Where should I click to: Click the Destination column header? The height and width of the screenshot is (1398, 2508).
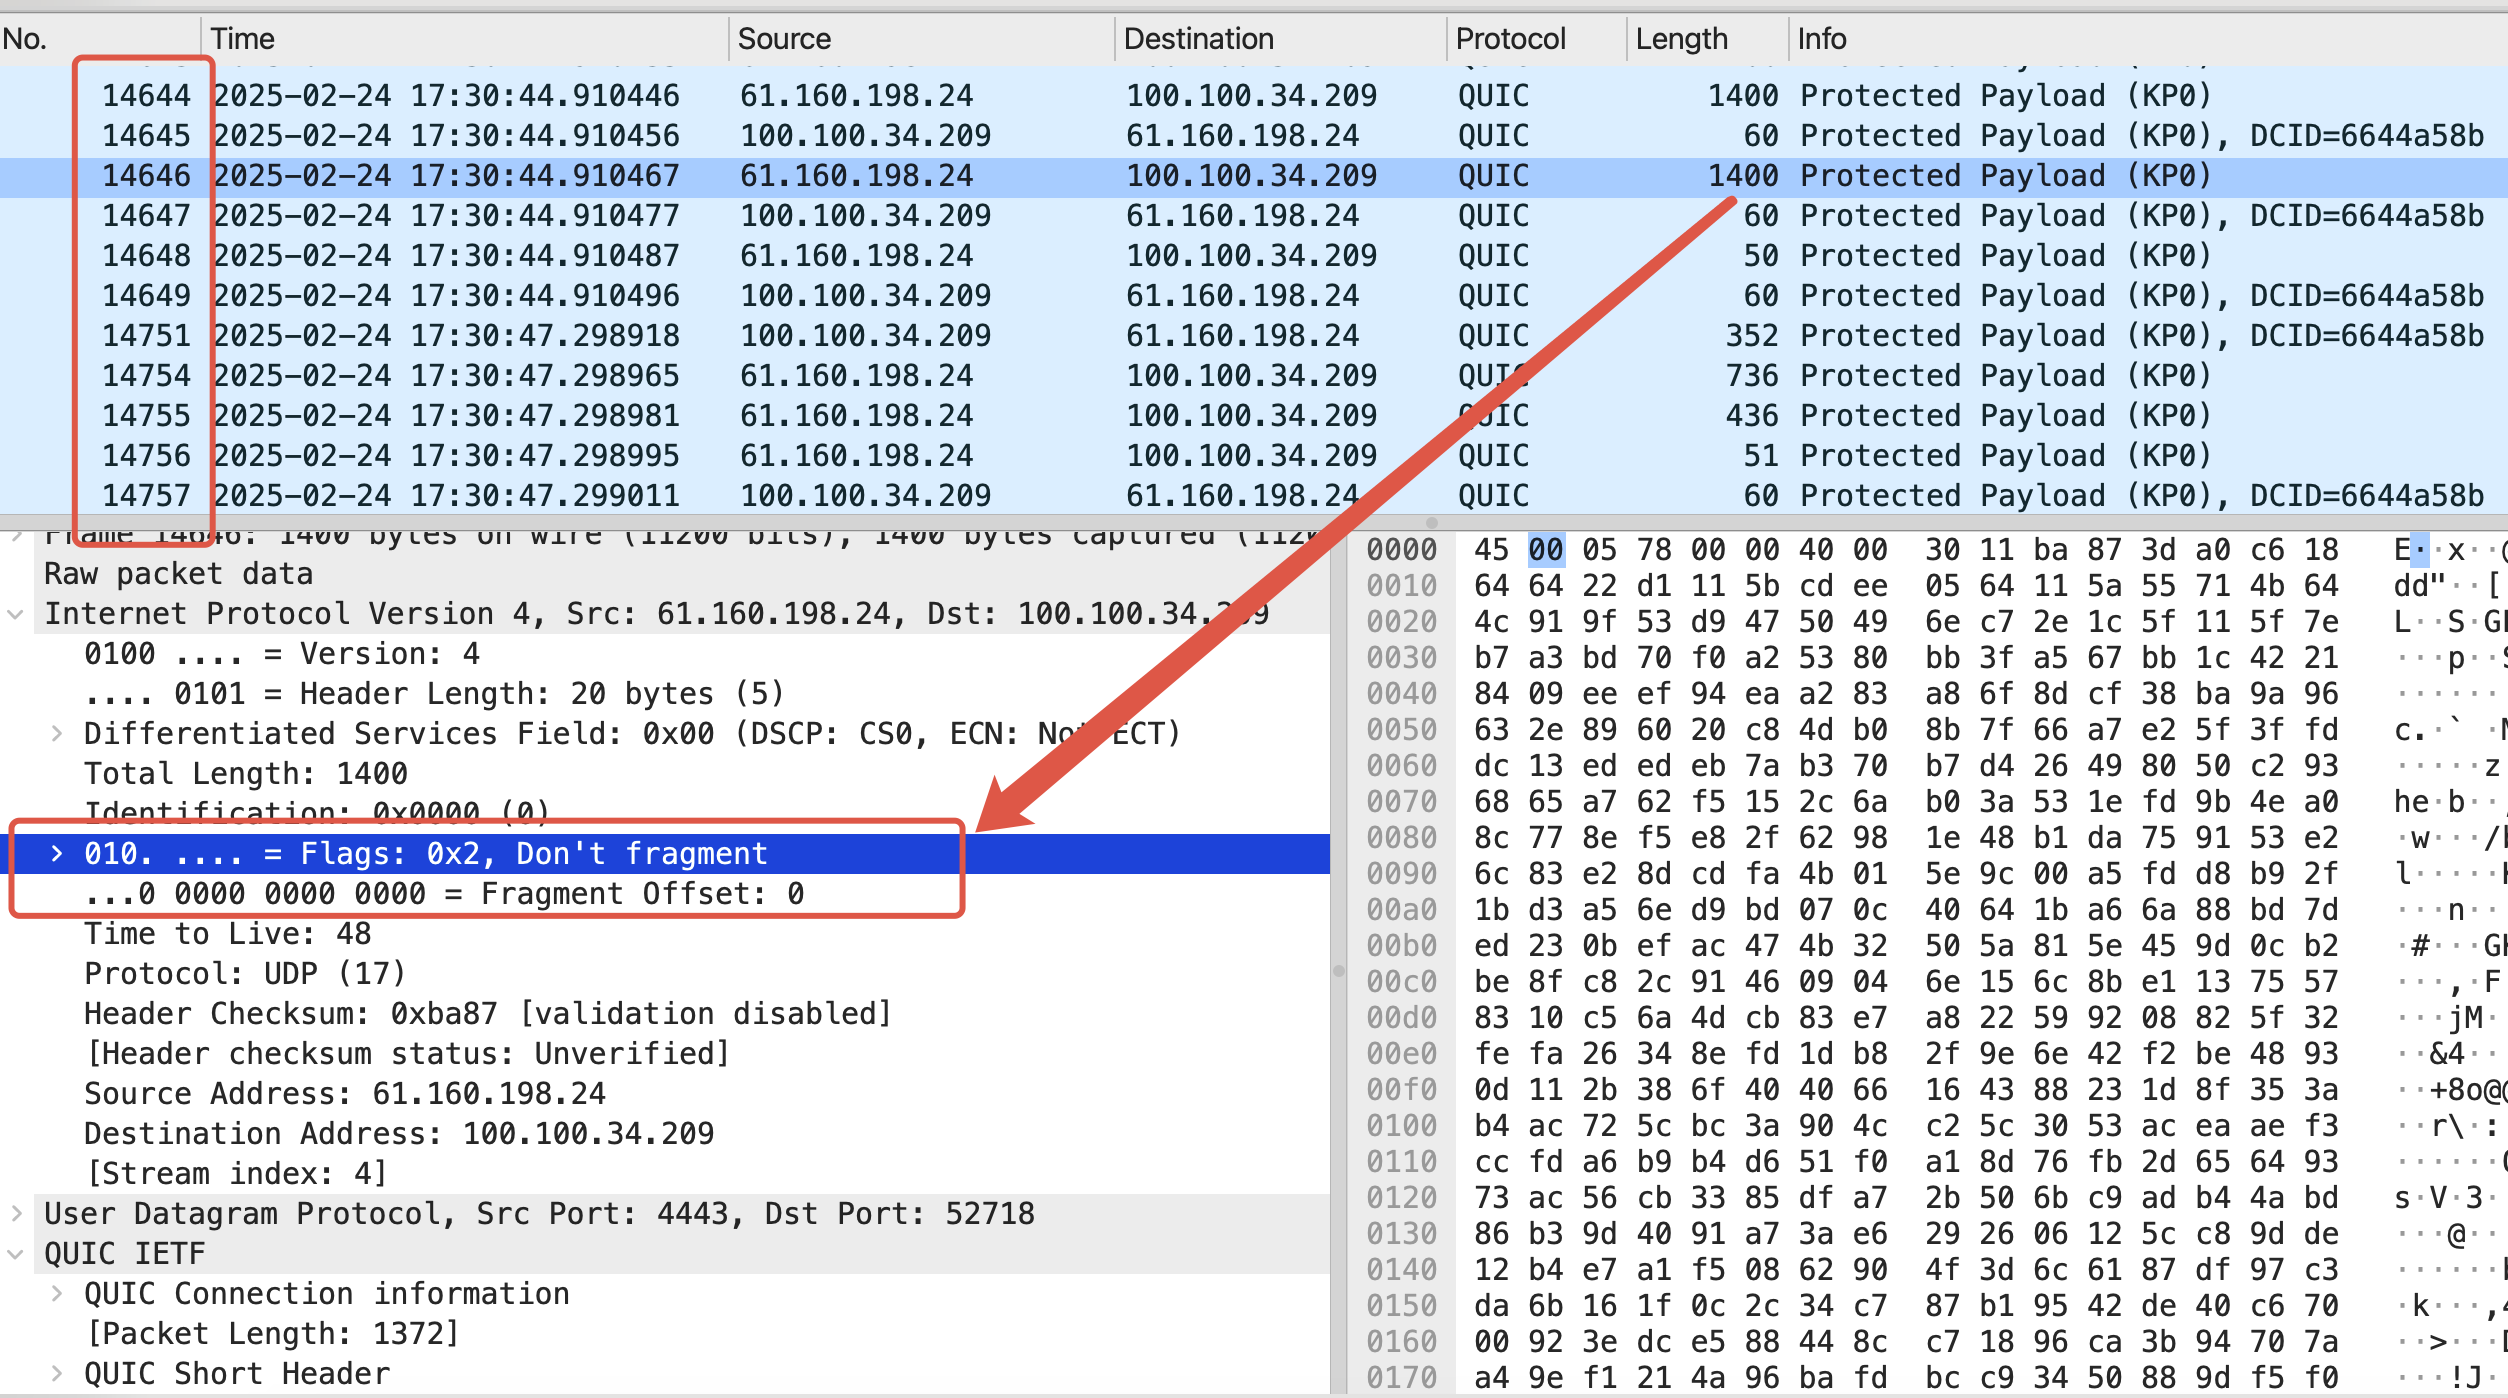1198,39
